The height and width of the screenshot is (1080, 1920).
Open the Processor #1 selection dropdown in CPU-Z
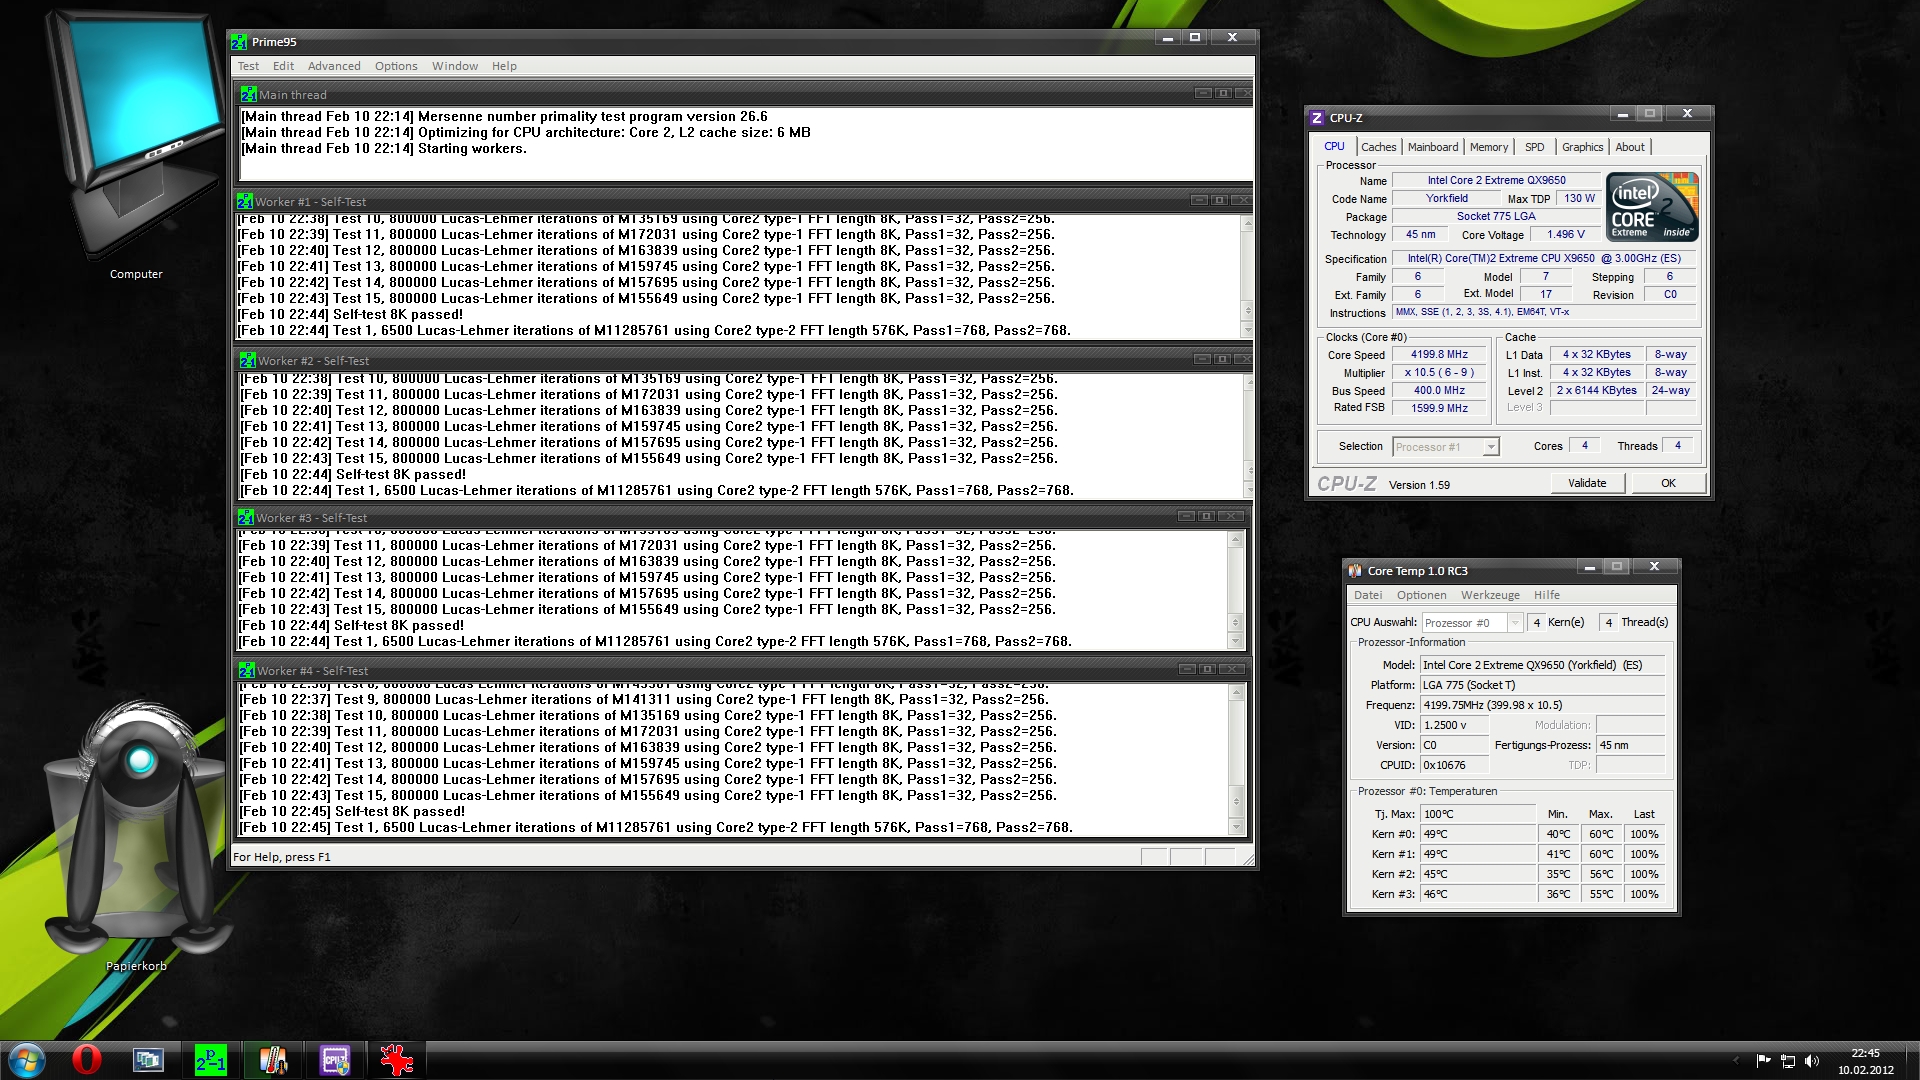tap(1489, 446)
